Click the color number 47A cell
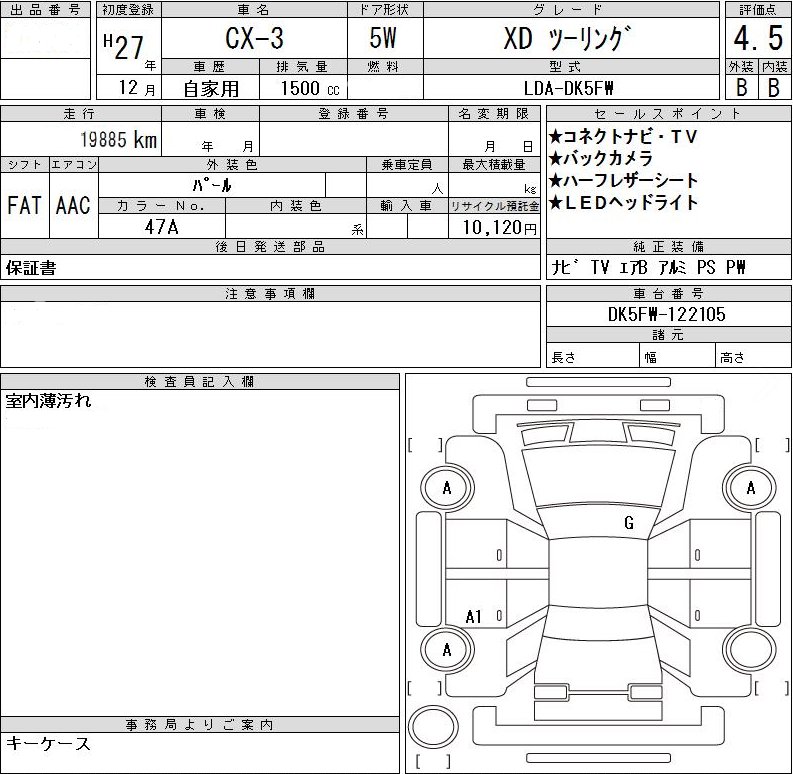793x774 pixels. coord(162,227)
